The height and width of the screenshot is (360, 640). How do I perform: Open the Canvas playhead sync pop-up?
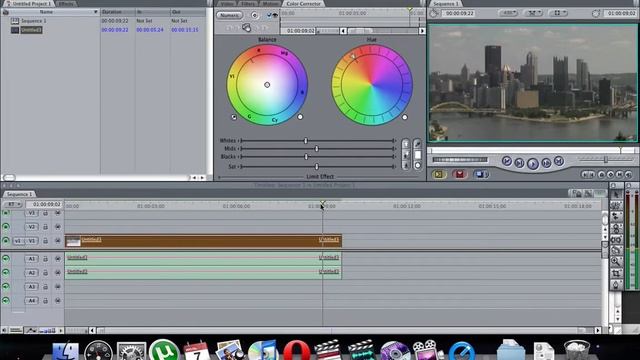[x=533, y=13]
